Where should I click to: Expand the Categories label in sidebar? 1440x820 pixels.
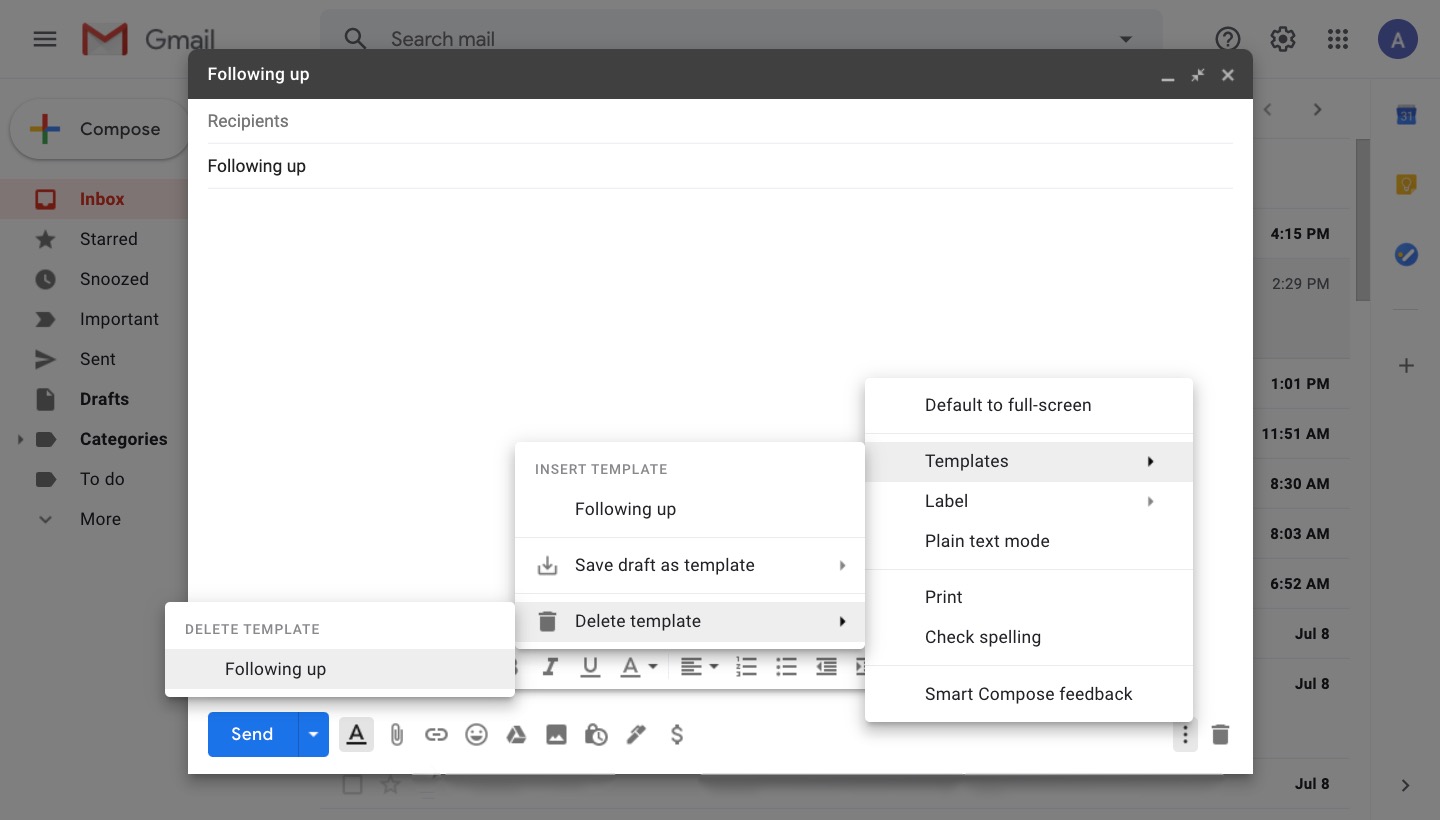click(x=20, y=439)
